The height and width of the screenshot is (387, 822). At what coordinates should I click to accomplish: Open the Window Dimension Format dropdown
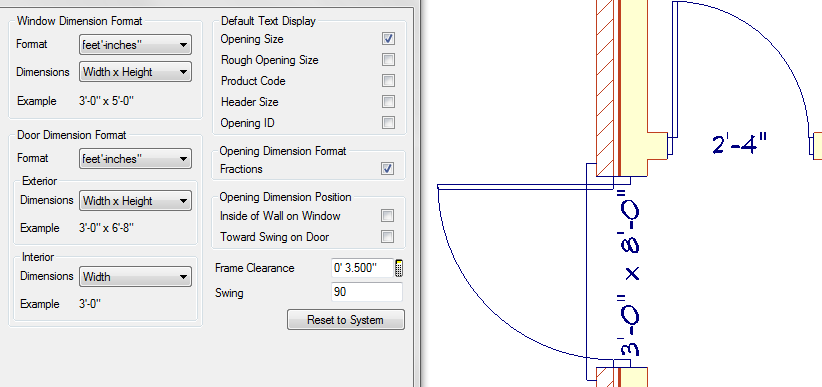[135, 45]
